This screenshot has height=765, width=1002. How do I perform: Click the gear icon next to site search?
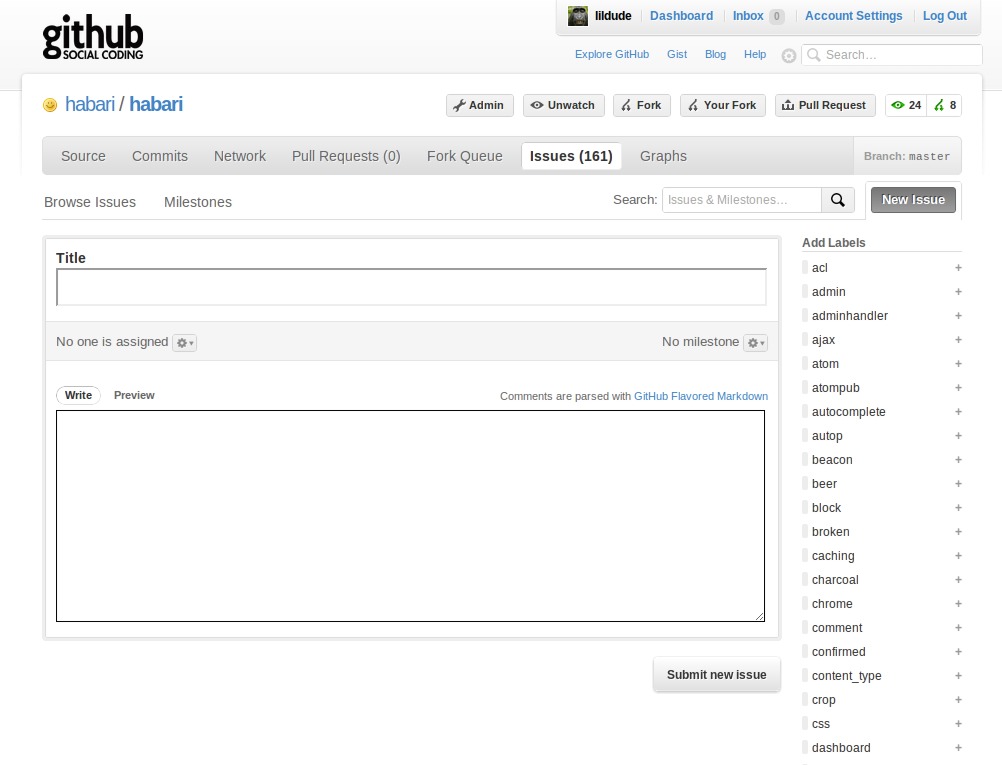click(788, 55)
